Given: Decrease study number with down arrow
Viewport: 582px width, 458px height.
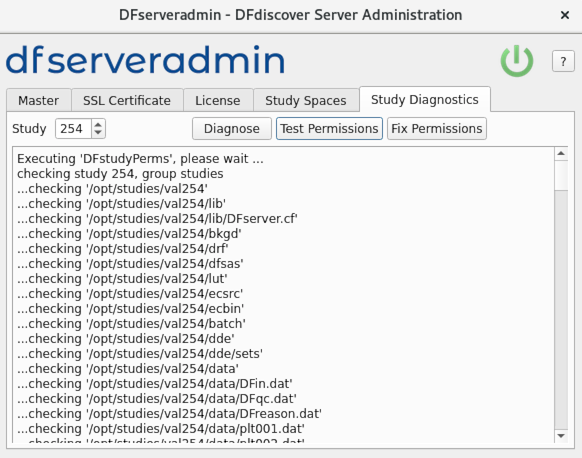Looking at the screenshot, I should tap(98, 133).
